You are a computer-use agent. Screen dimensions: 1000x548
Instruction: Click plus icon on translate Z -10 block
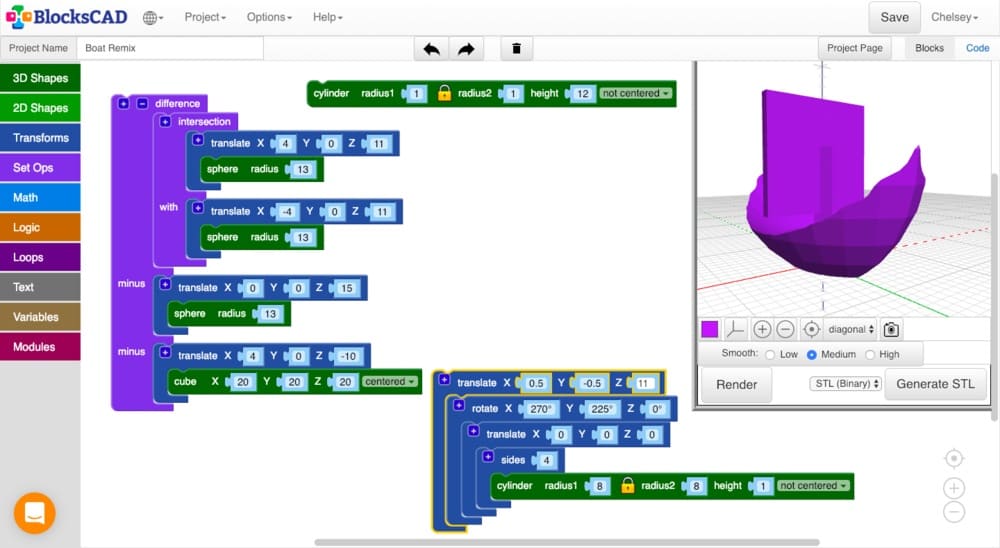pyautogui.click(x=165, y=353)
